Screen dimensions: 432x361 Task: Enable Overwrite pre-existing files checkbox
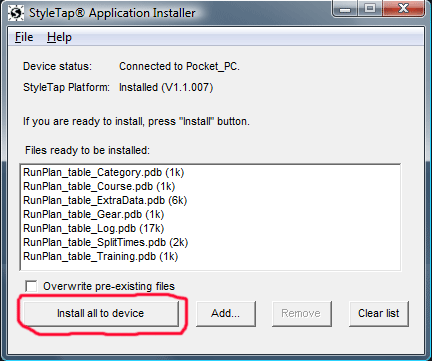click(x=31, y=286)
